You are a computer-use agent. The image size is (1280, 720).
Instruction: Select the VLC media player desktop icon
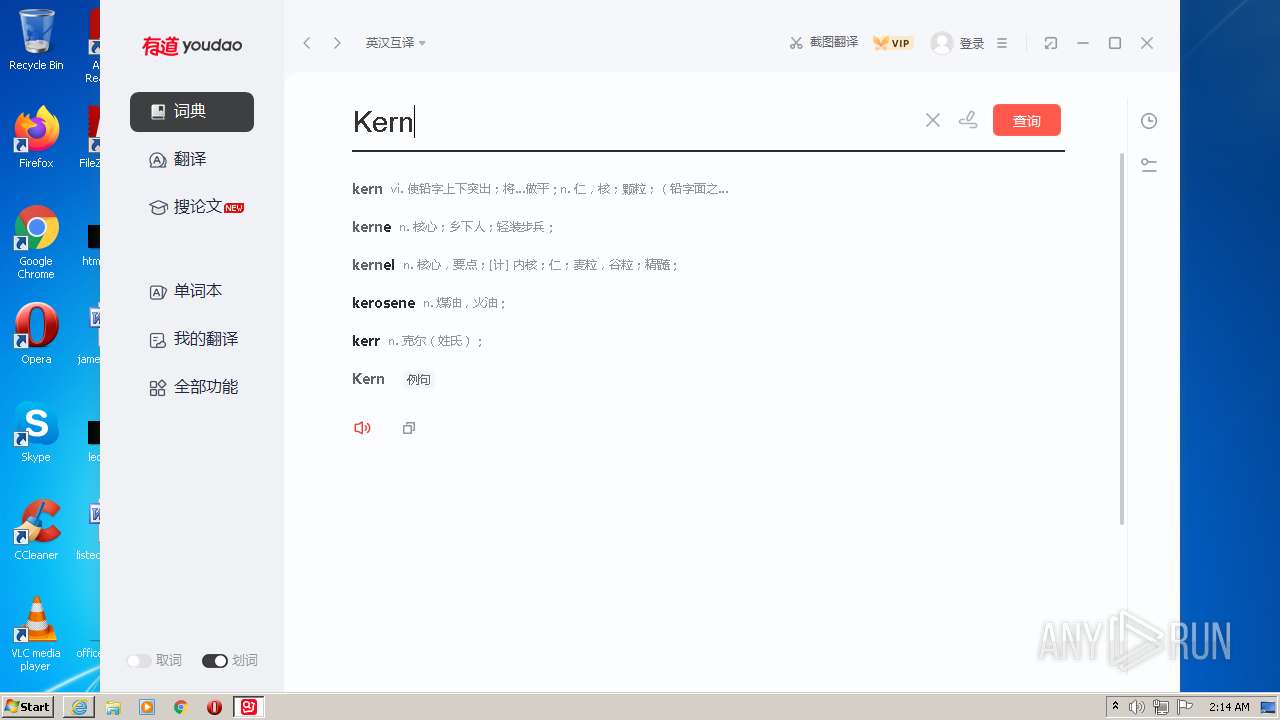point(36,634)
